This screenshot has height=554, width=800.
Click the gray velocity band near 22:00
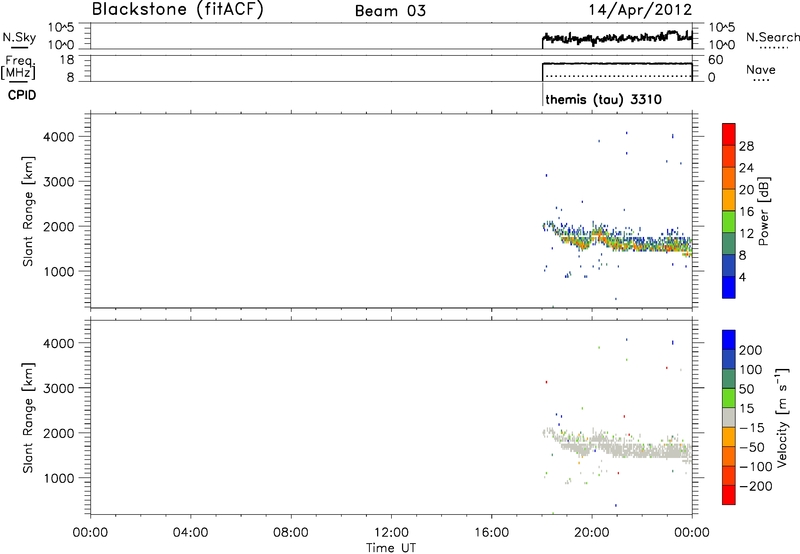click(x=642, y=449)
